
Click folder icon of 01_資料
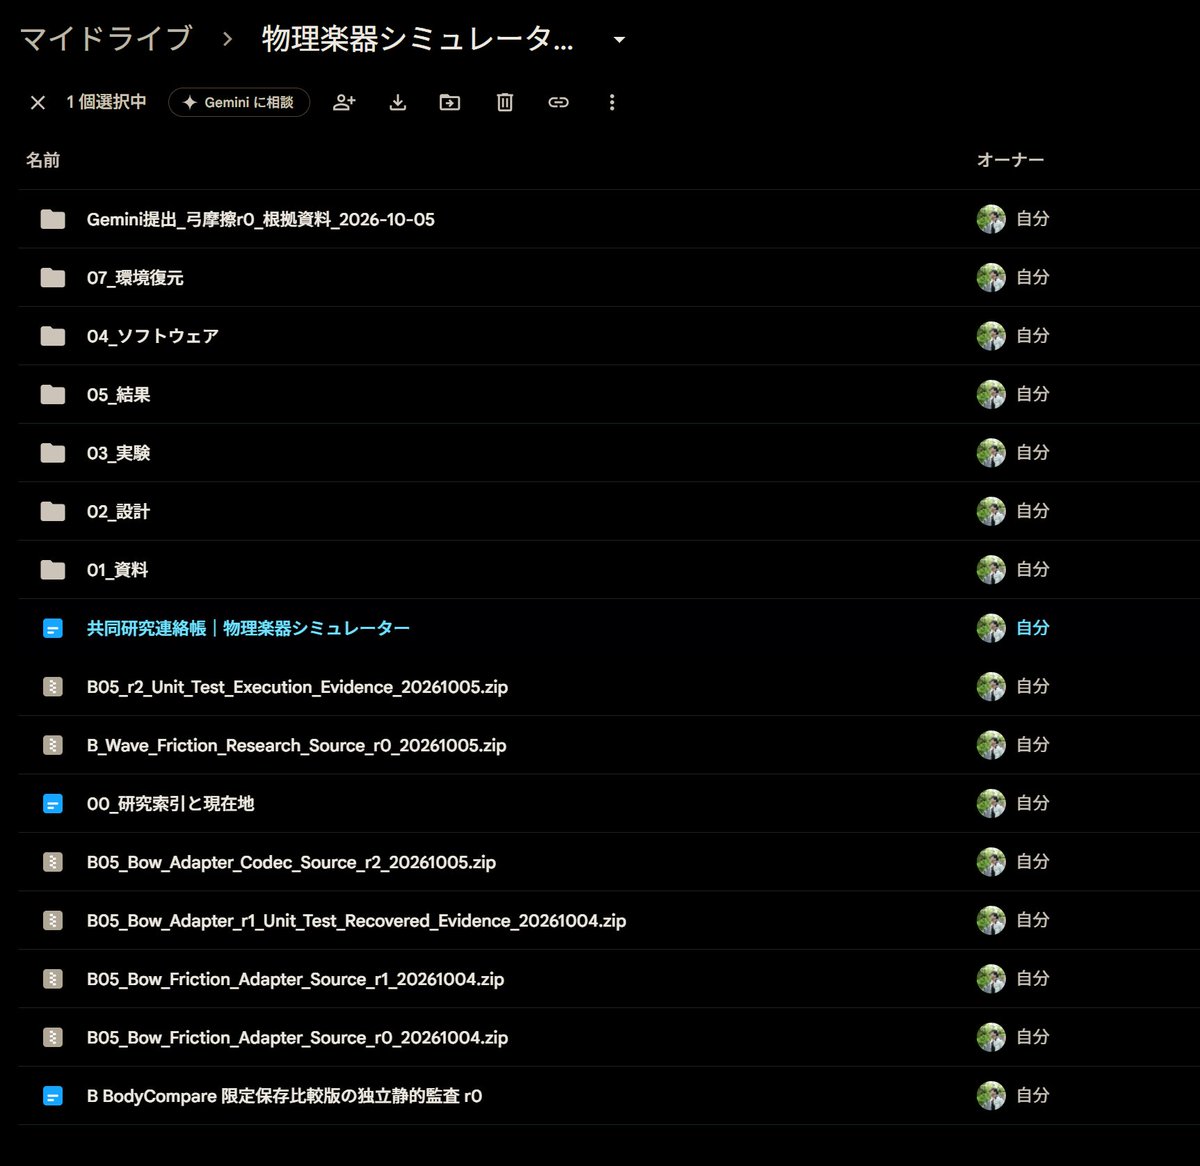click(53, 570)
